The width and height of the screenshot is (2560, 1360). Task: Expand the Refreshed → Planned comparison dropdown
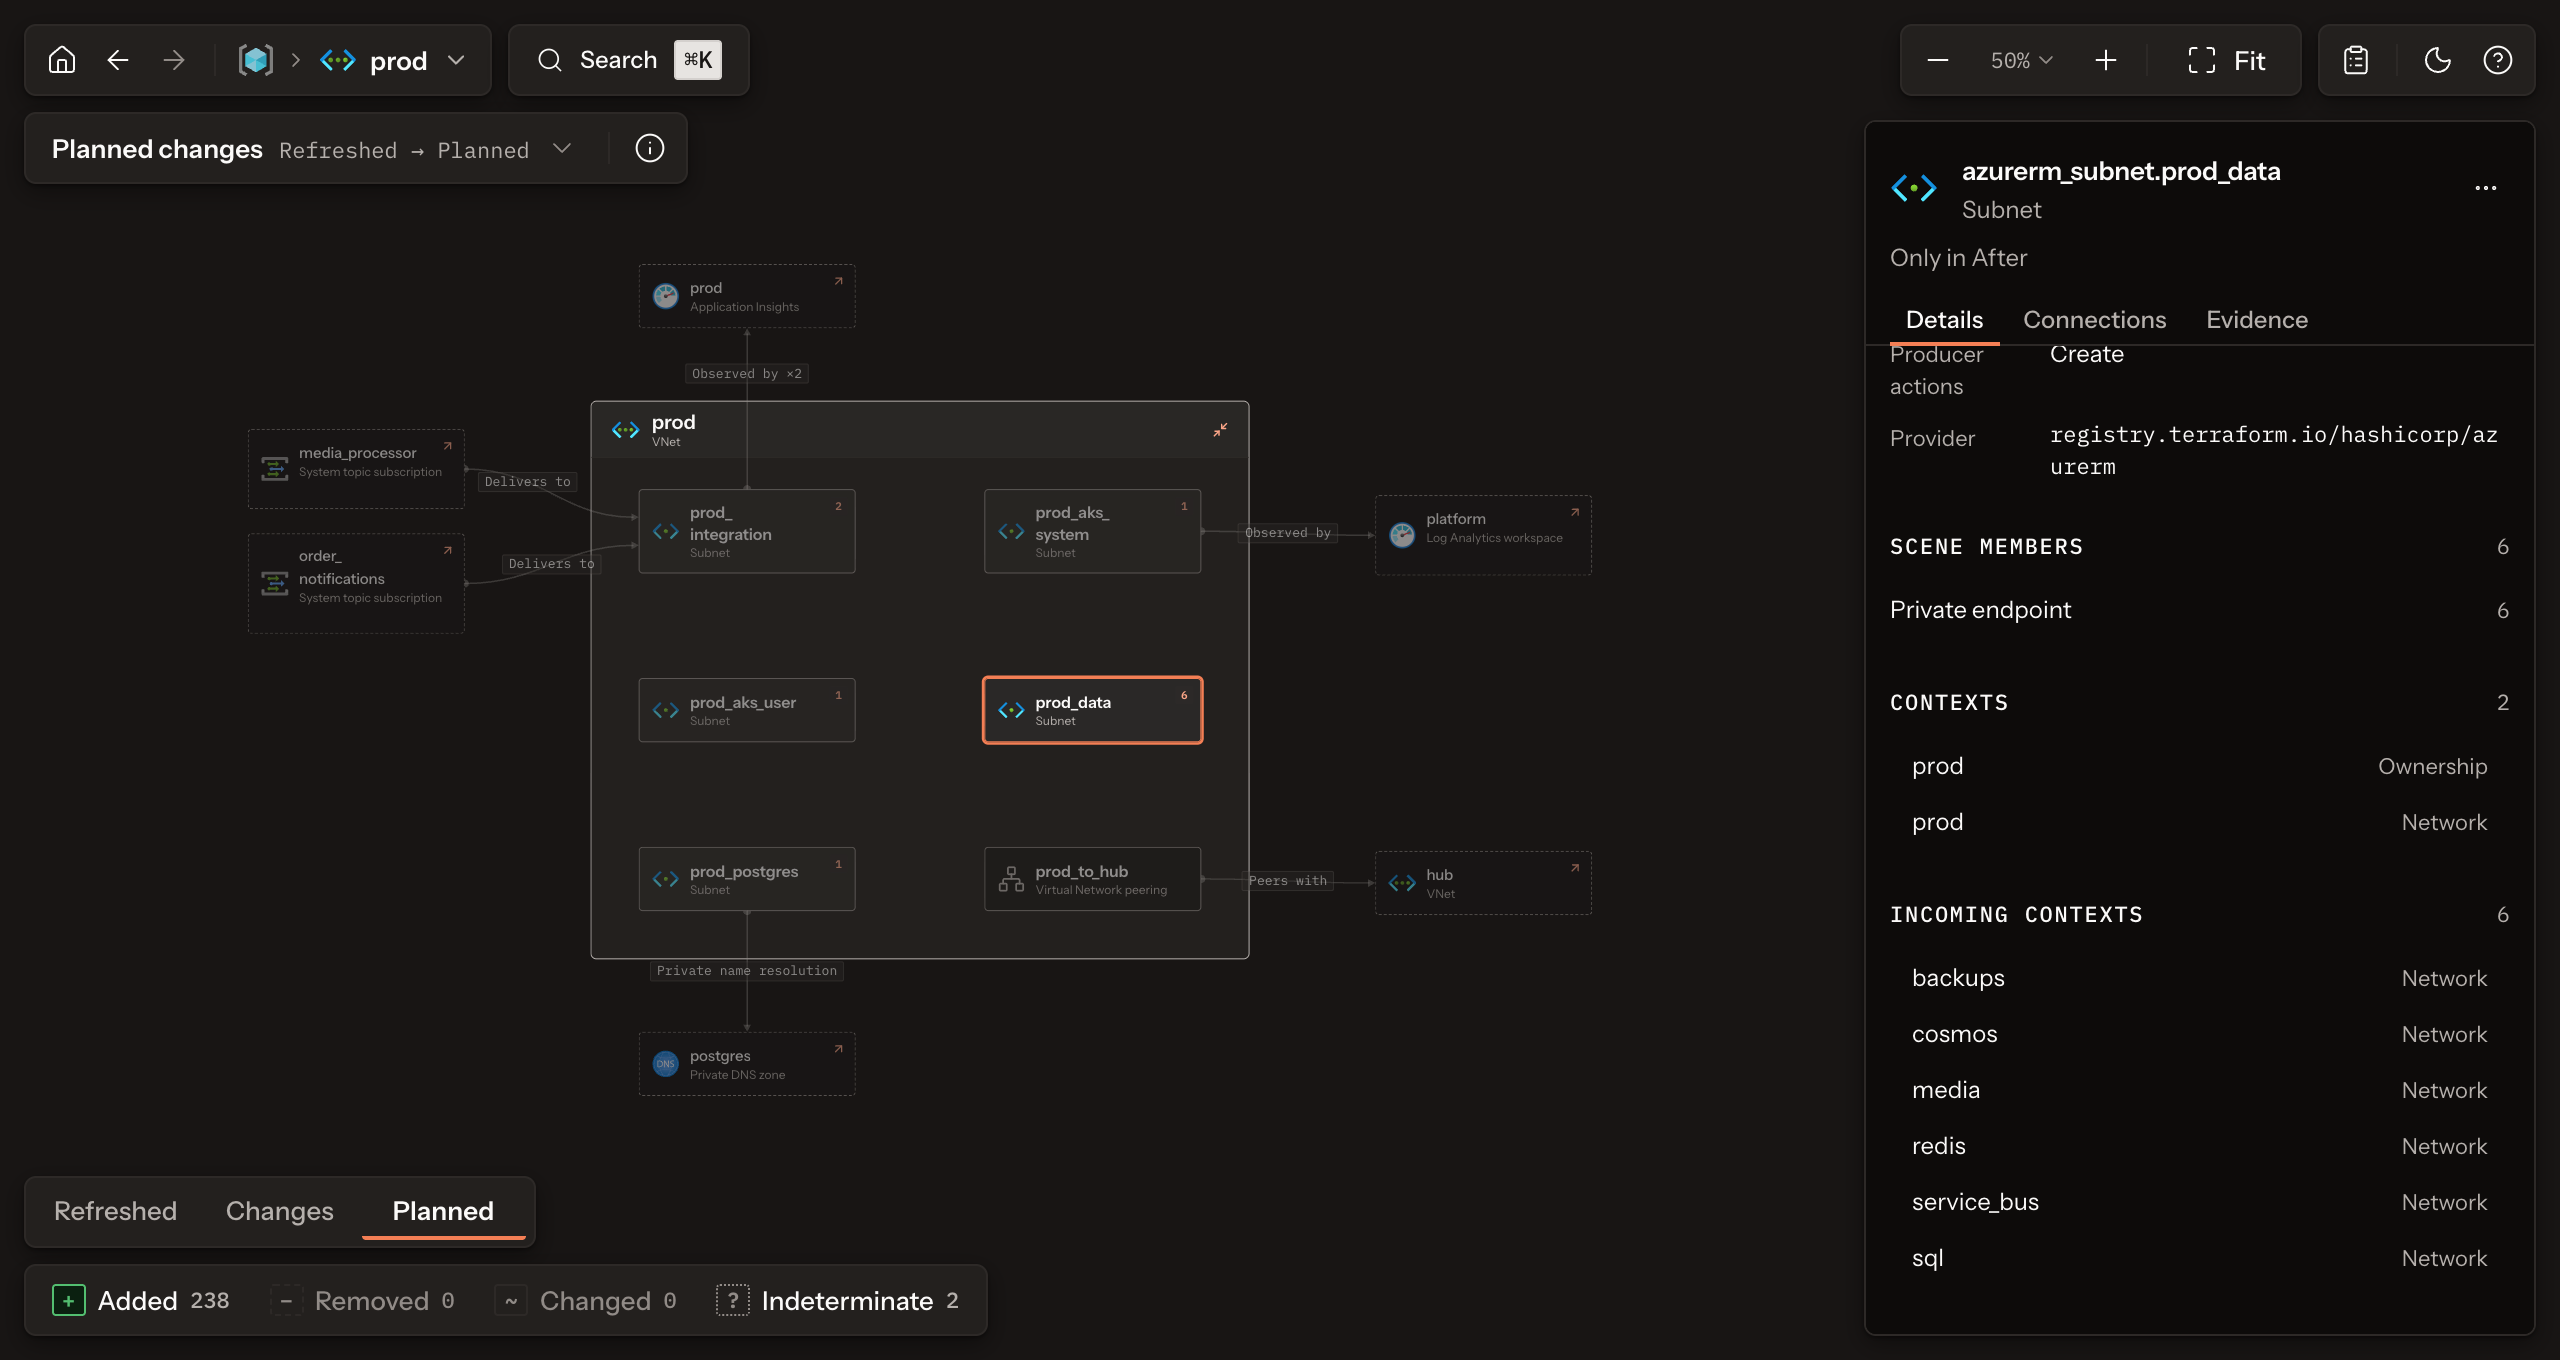click(562, 148)
